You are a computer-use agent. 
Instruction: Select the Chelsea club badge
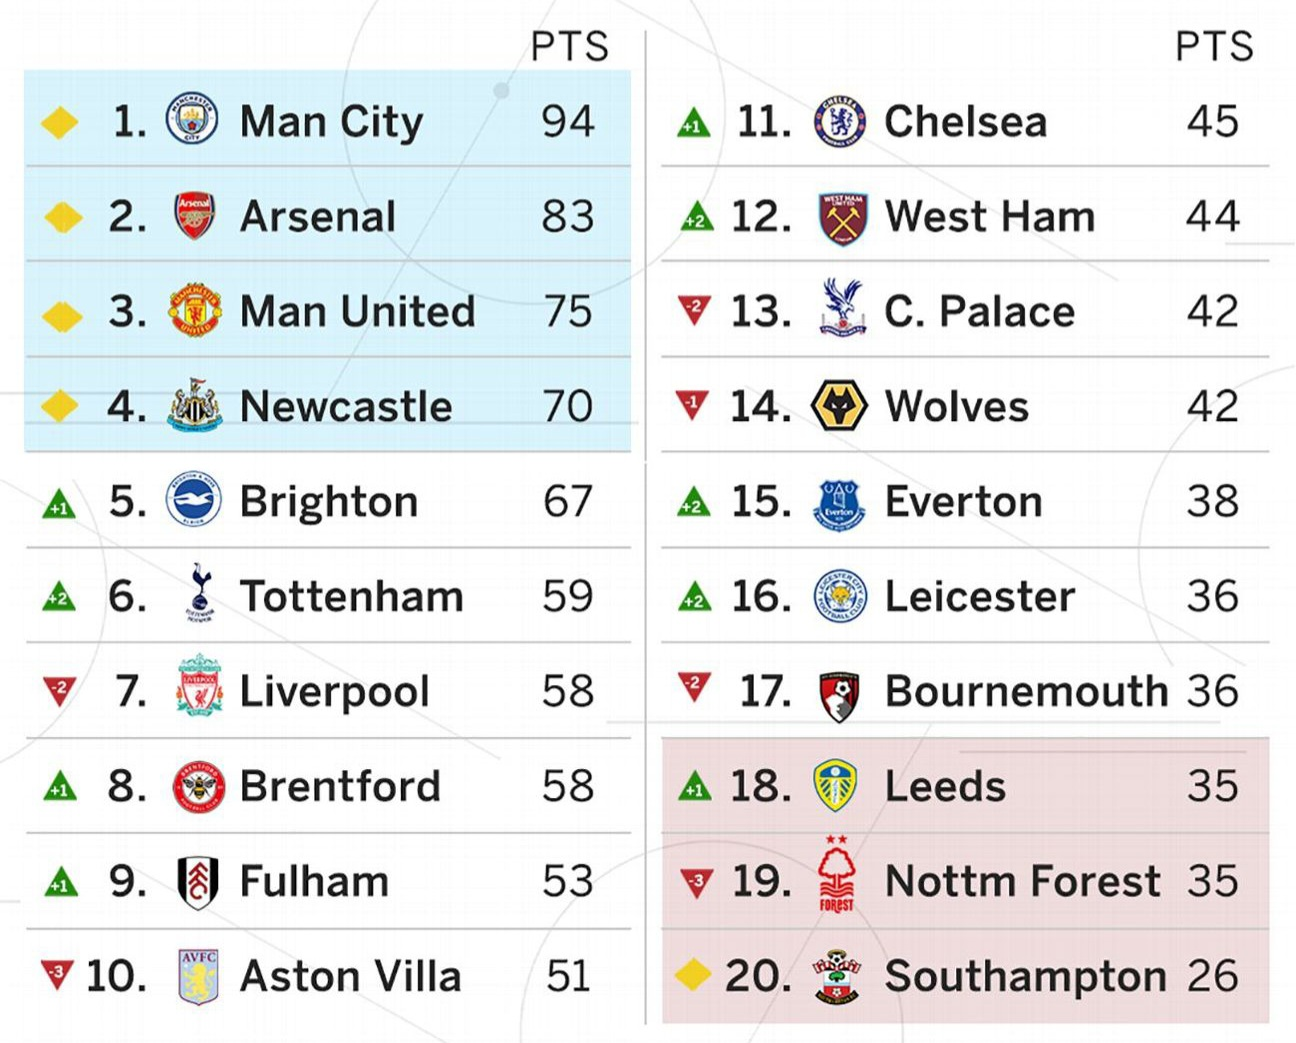coord(839,122)
